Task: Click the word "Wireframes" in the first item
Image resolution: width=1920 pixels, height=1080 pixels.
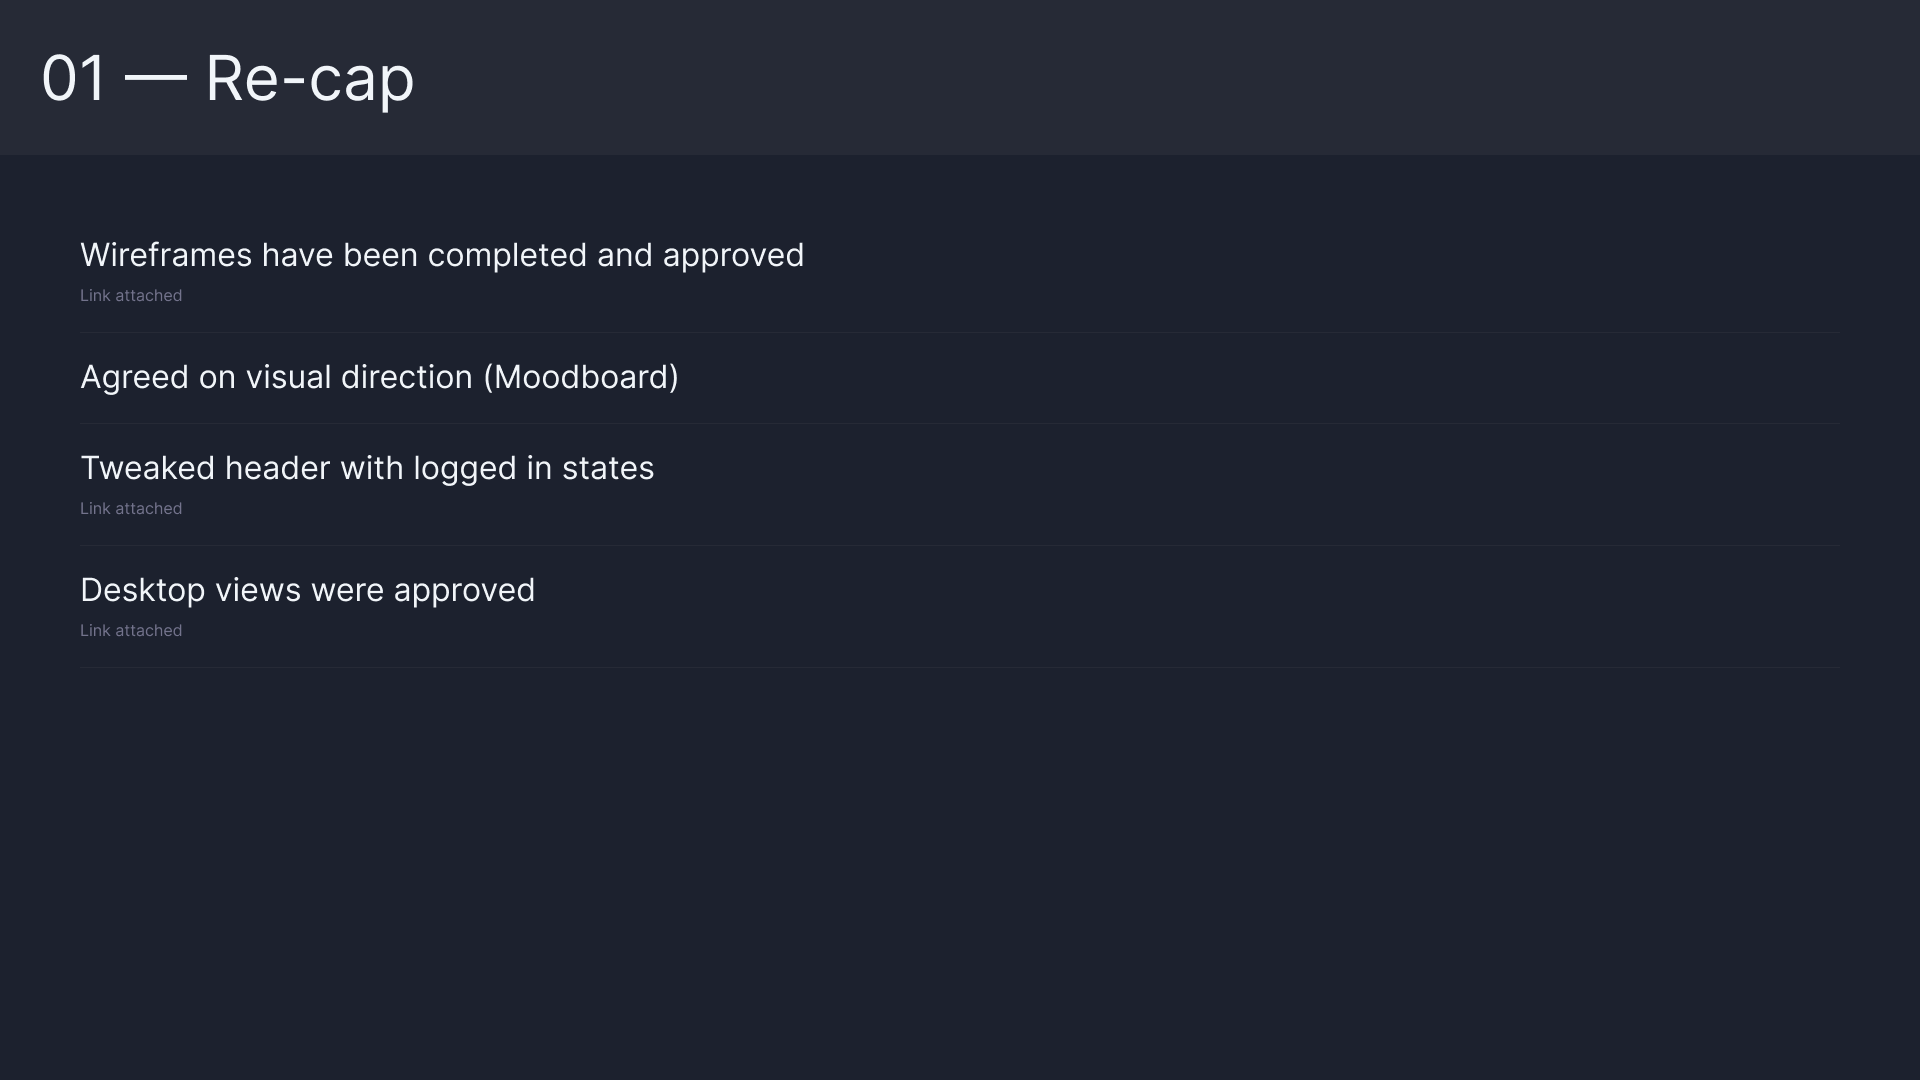Action: [x=166, y=255]
